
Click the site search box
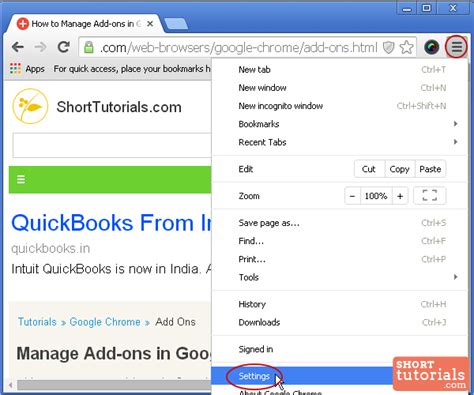(112, 145)
